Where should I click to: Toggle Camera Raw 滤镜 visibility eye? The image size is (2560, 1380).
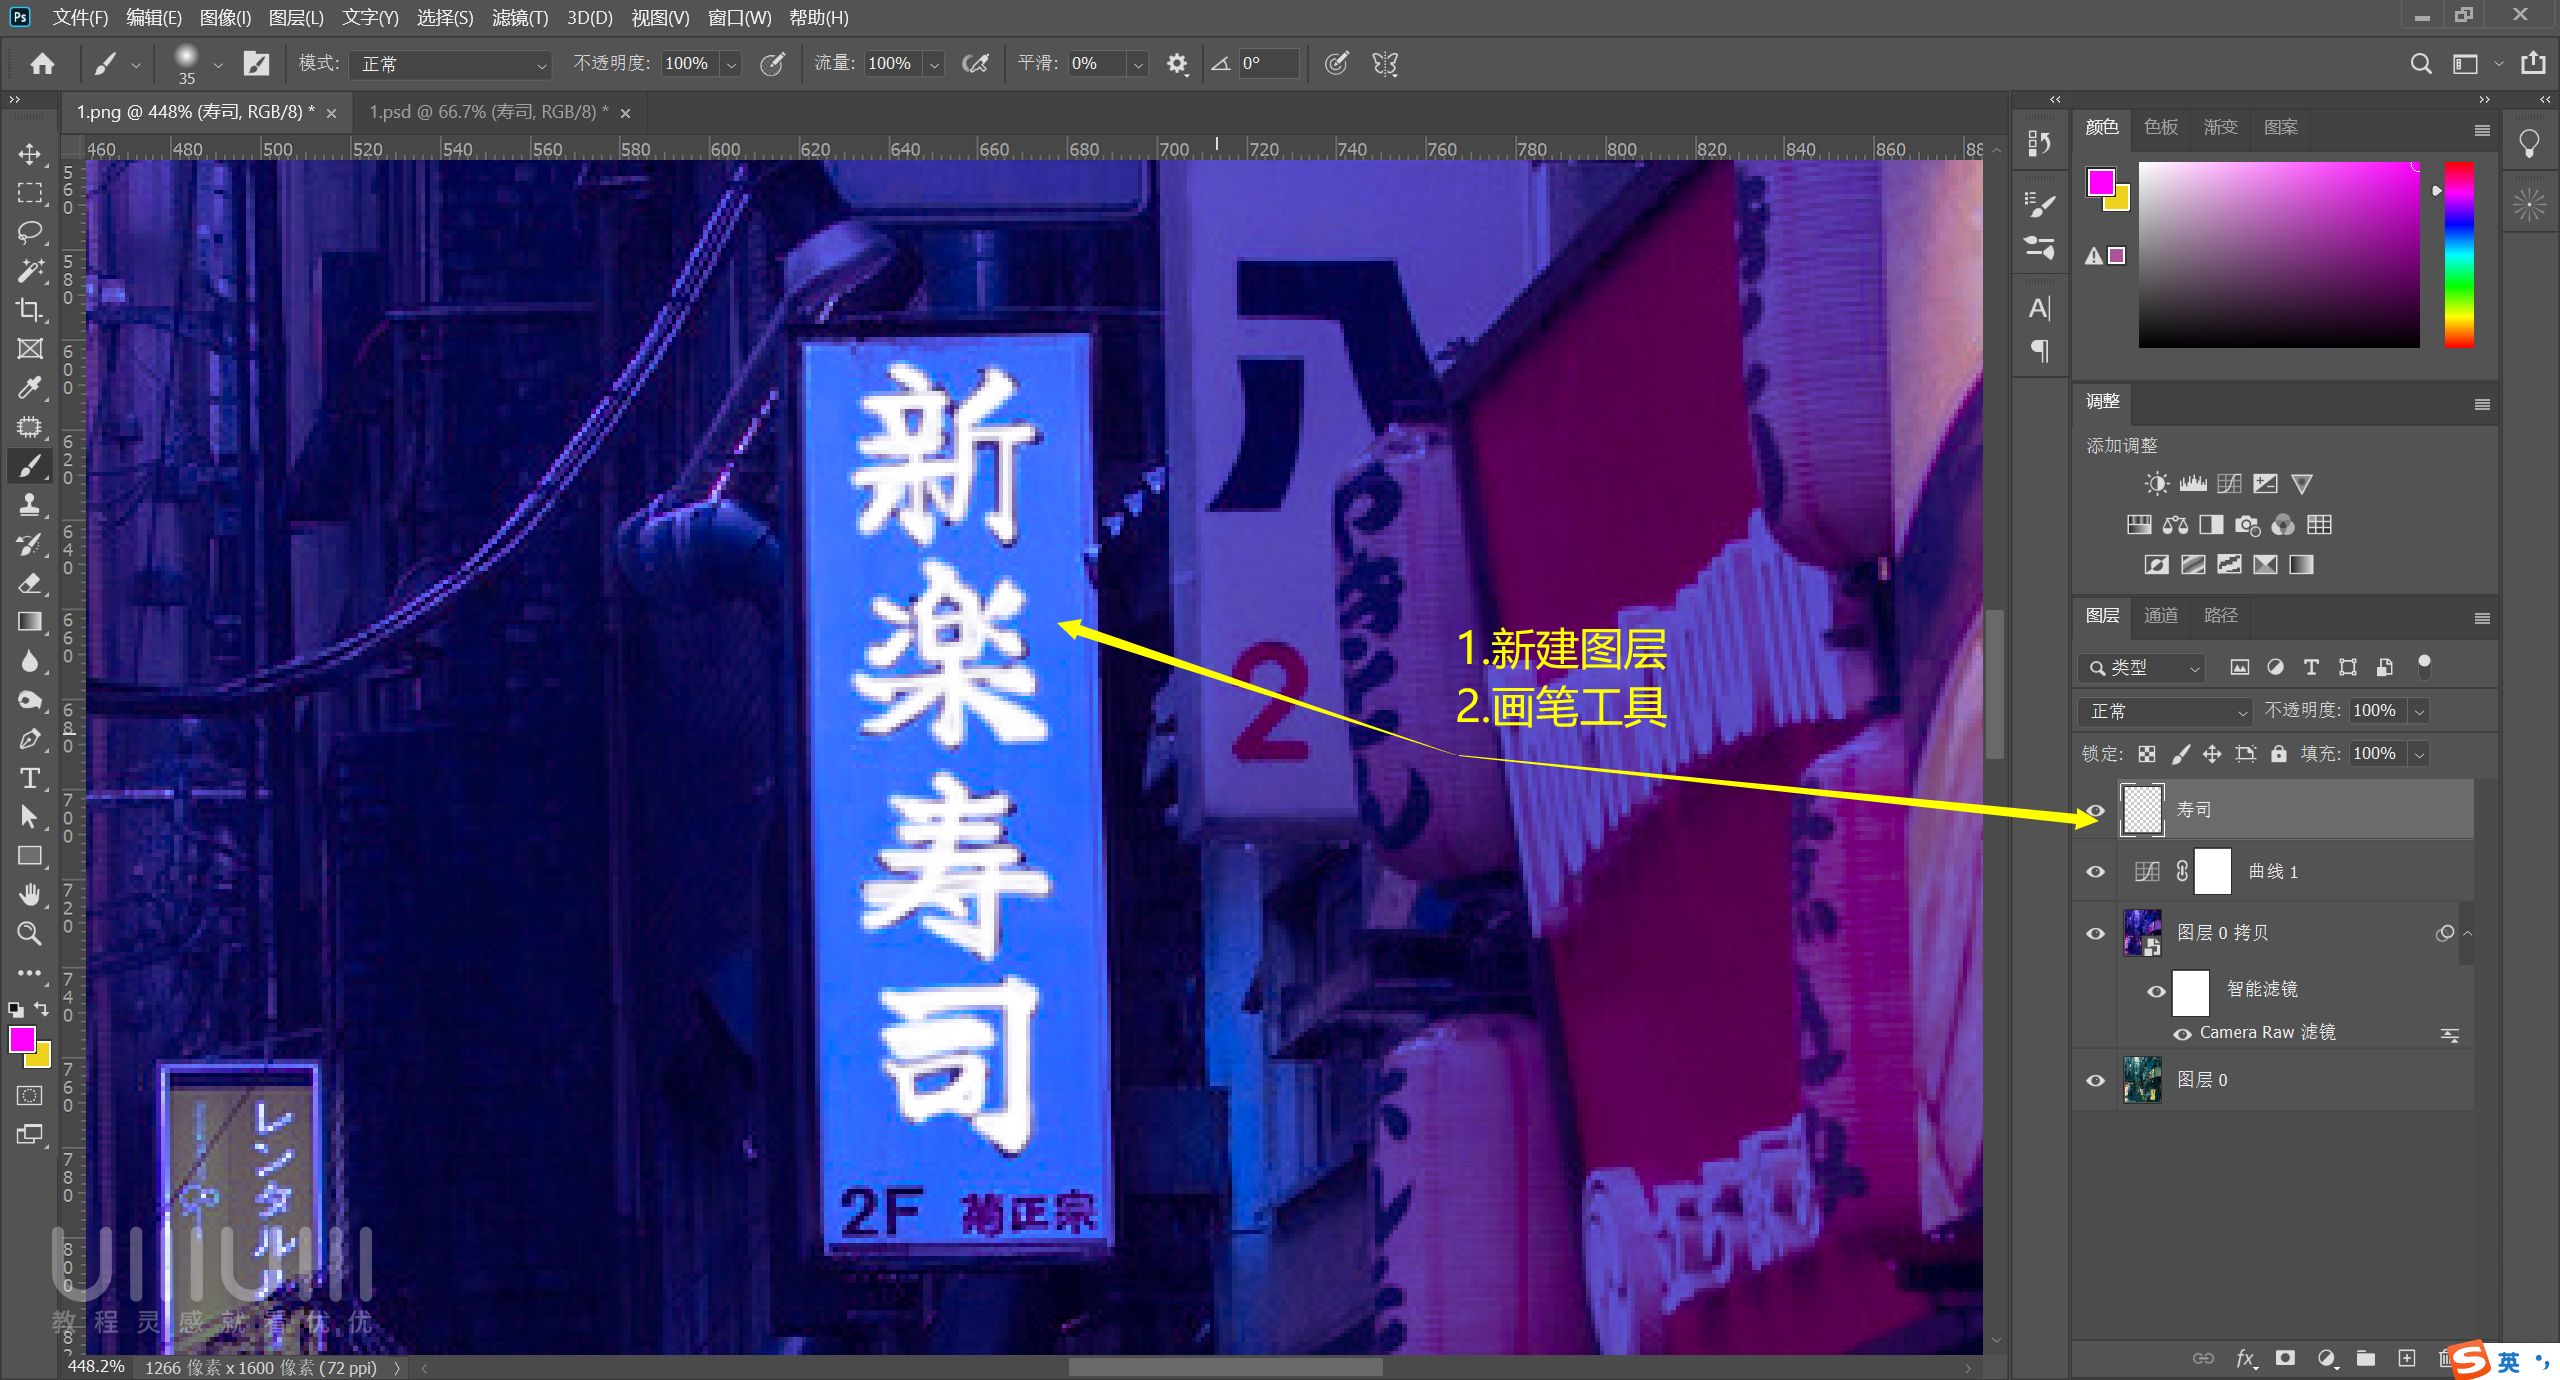click(2182, 1034)
